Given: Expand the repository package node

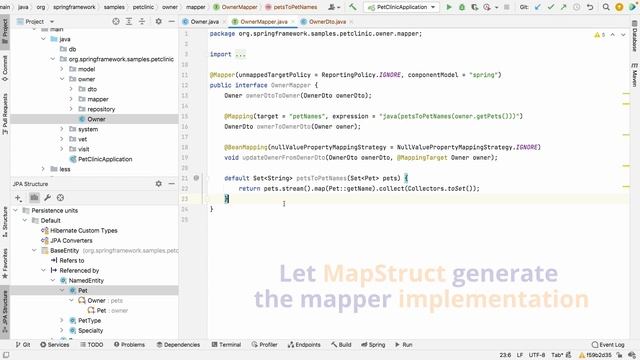Looking at the screenshot, I should coord(71,109).
